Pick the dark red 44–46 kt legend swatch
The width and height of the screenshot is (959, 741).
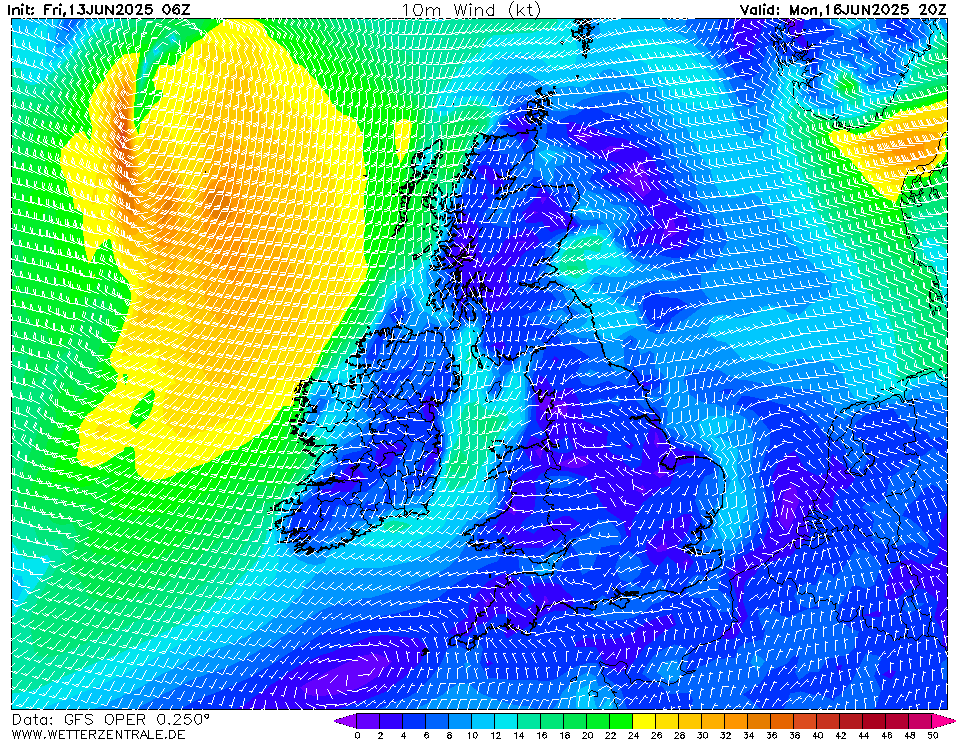tap(875, 721)
